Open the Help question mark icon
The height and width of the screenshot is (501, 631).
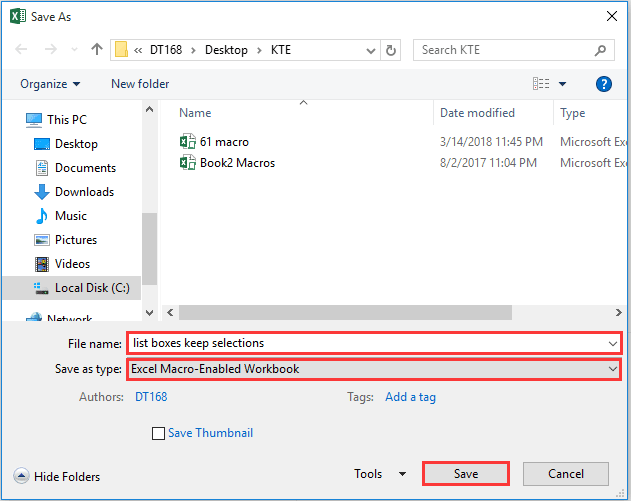tap(603, 84)
